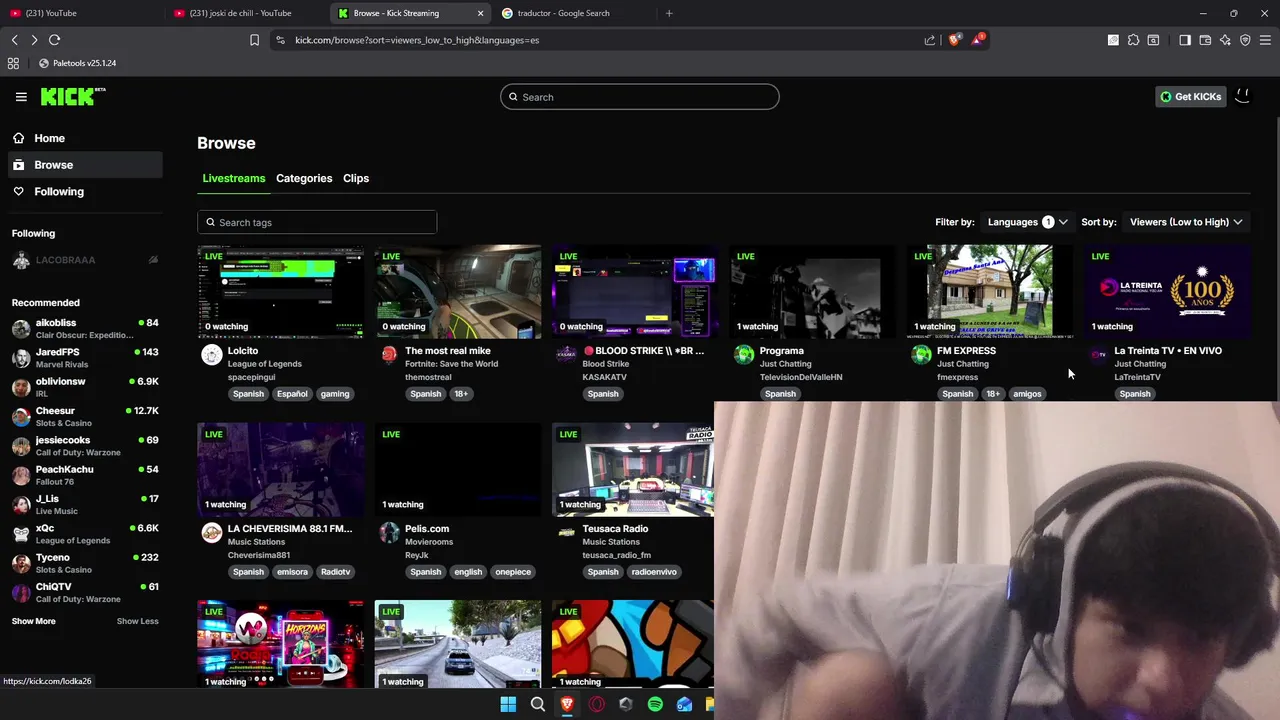Open Lolcito stream thumbnail
This screenshot has width=1280, height=720.
281,291
